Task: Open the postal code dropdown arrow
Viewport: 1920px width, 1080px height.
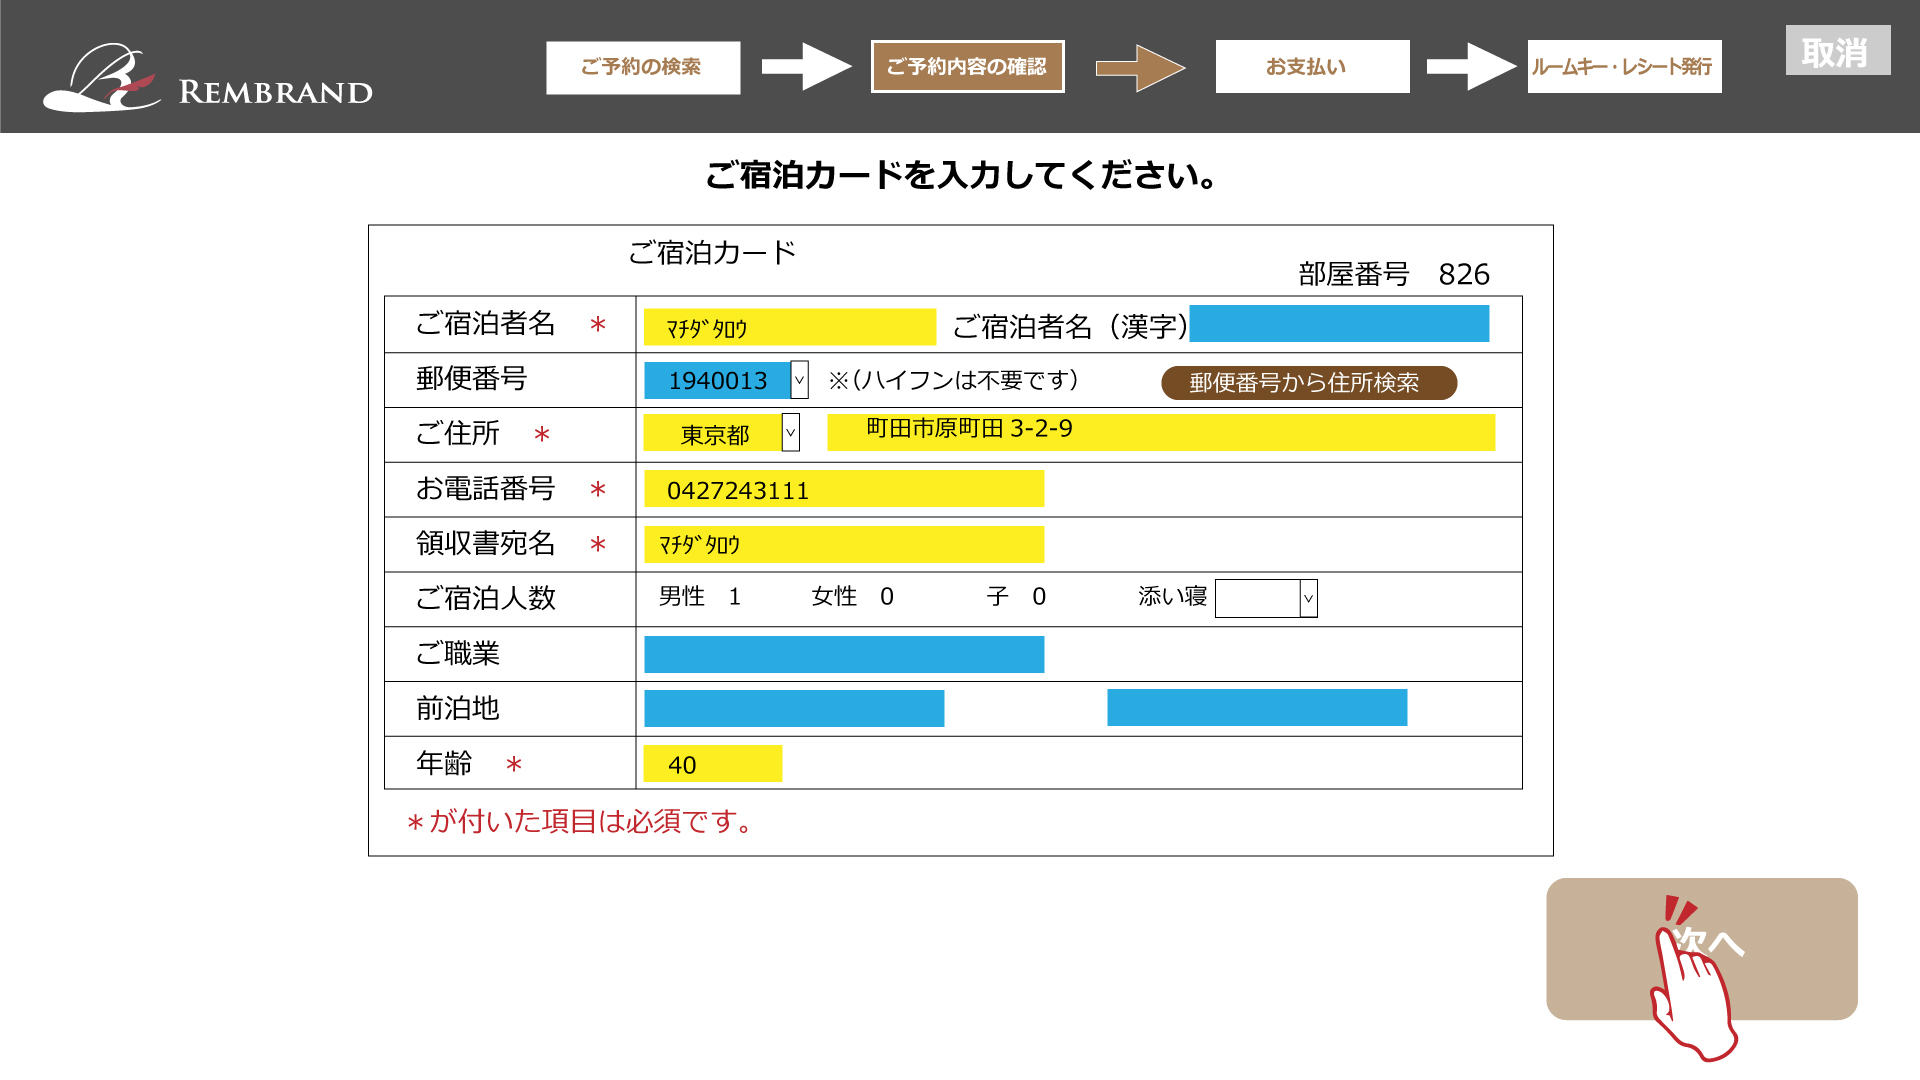Action: [x=799, y=380]
